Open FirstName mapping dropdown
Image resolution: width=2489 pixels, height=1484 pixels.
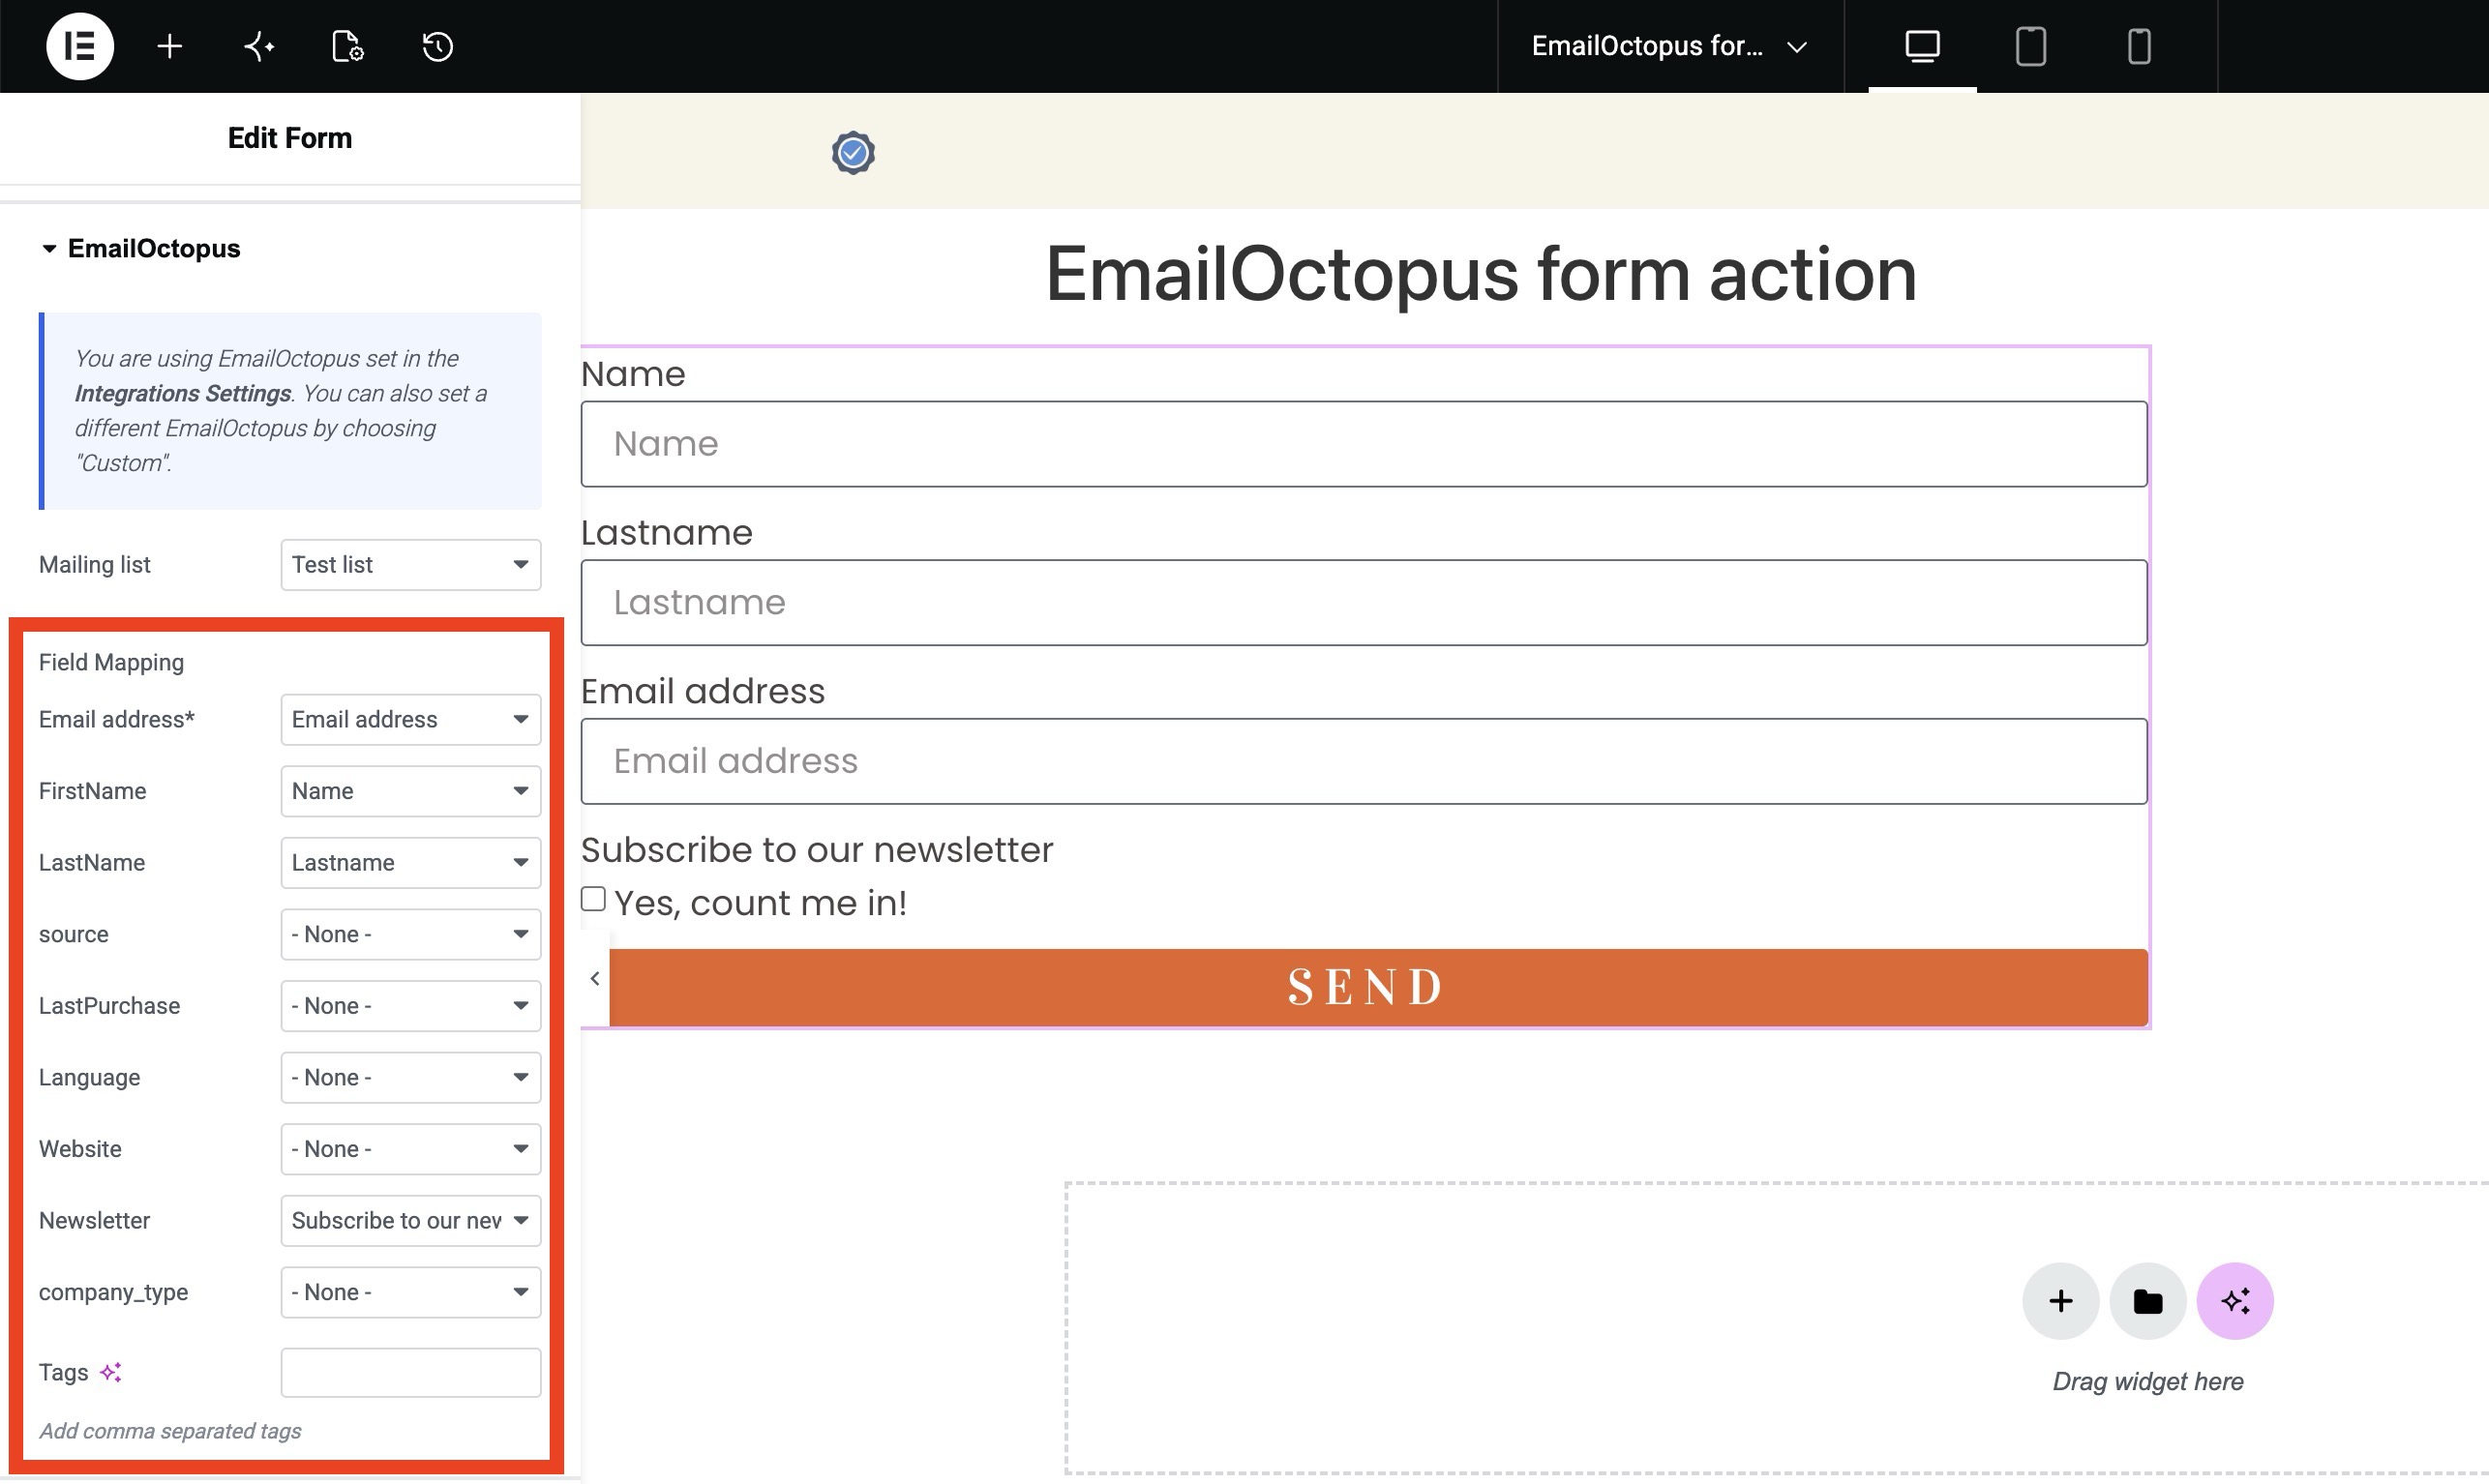411,791
